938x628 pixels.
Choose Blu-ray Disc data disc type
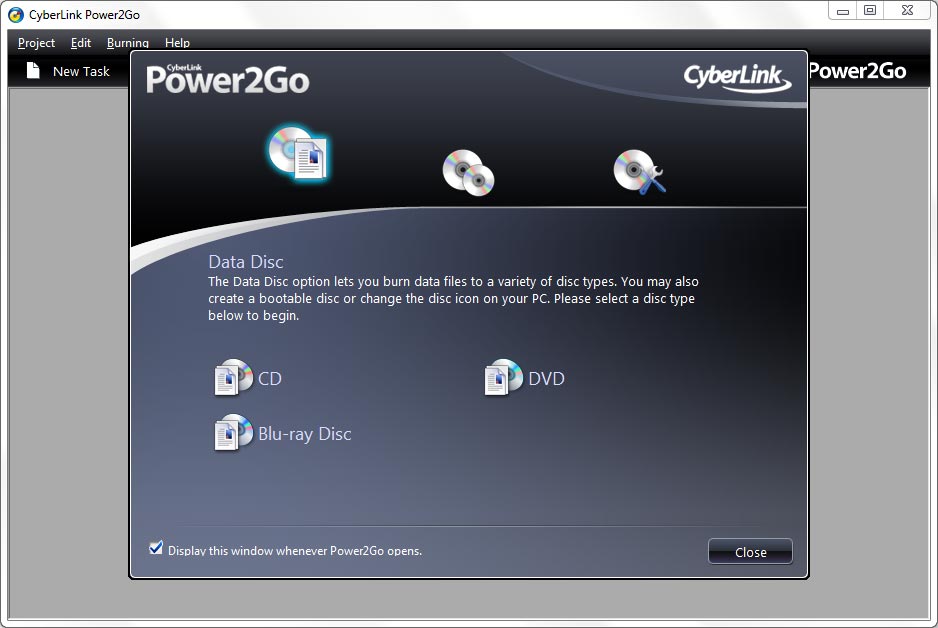click(282, 433)
